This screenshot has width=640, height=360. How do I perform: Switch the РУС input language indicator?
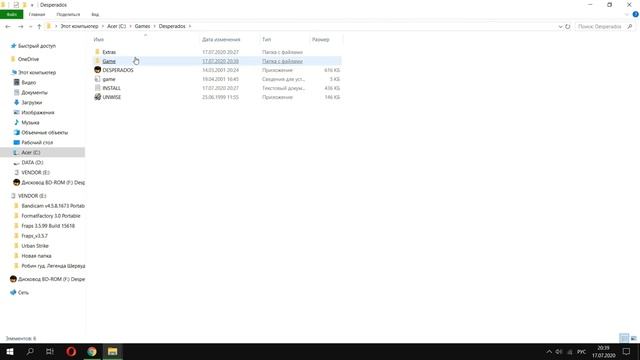[582, 352]
